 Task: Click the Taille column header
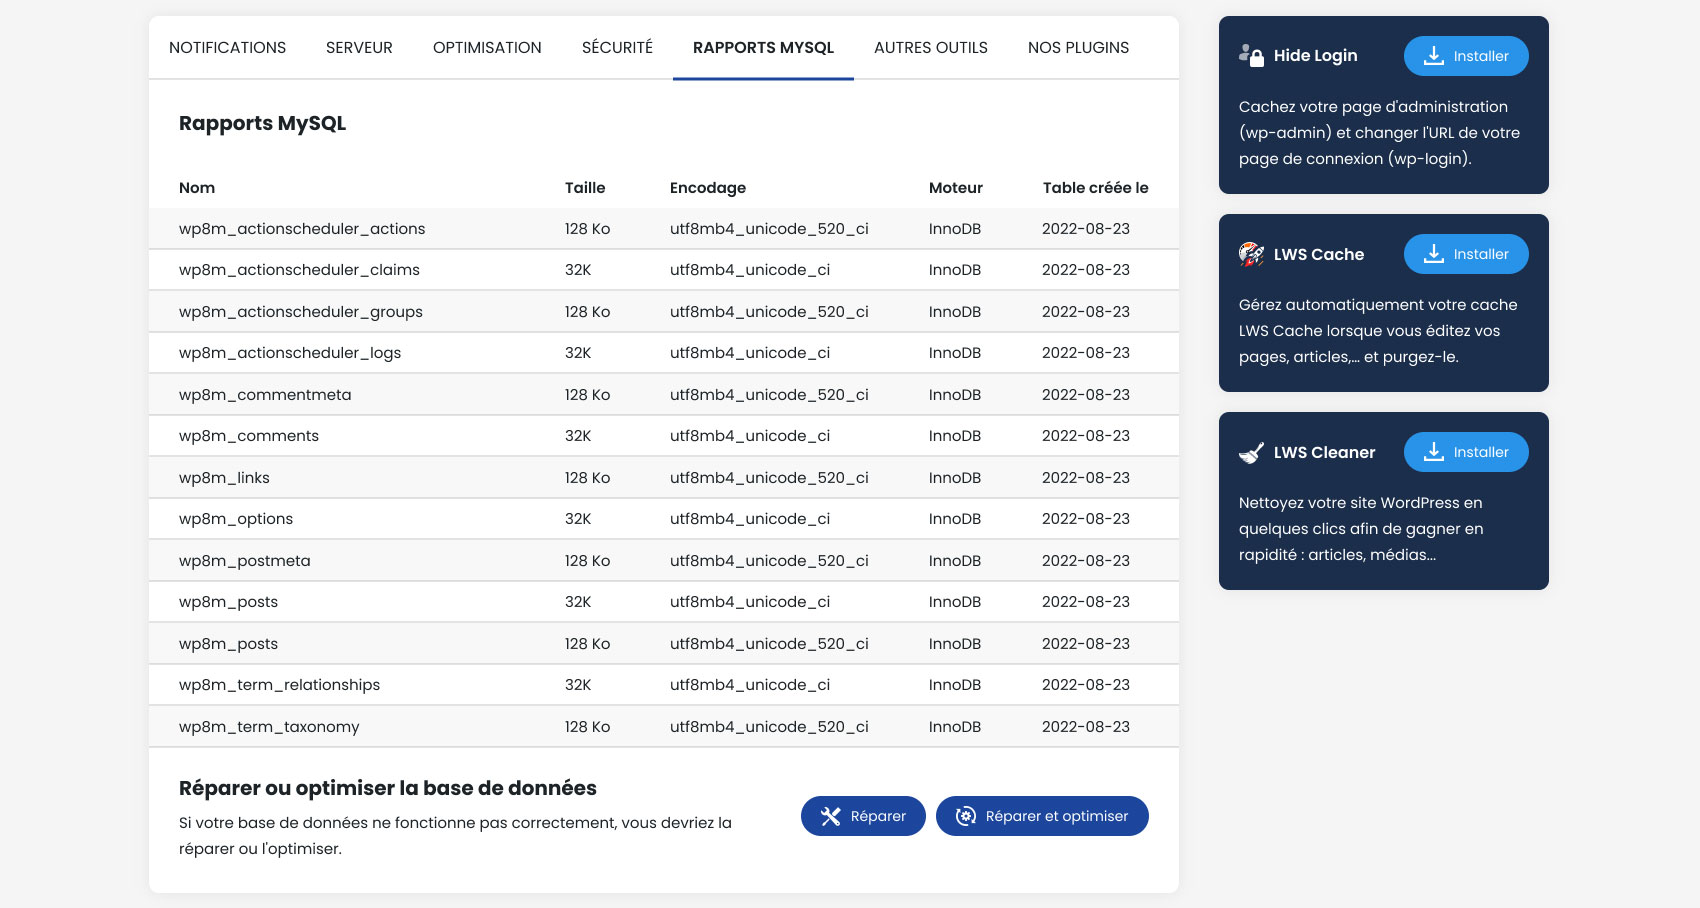[585, 188]
